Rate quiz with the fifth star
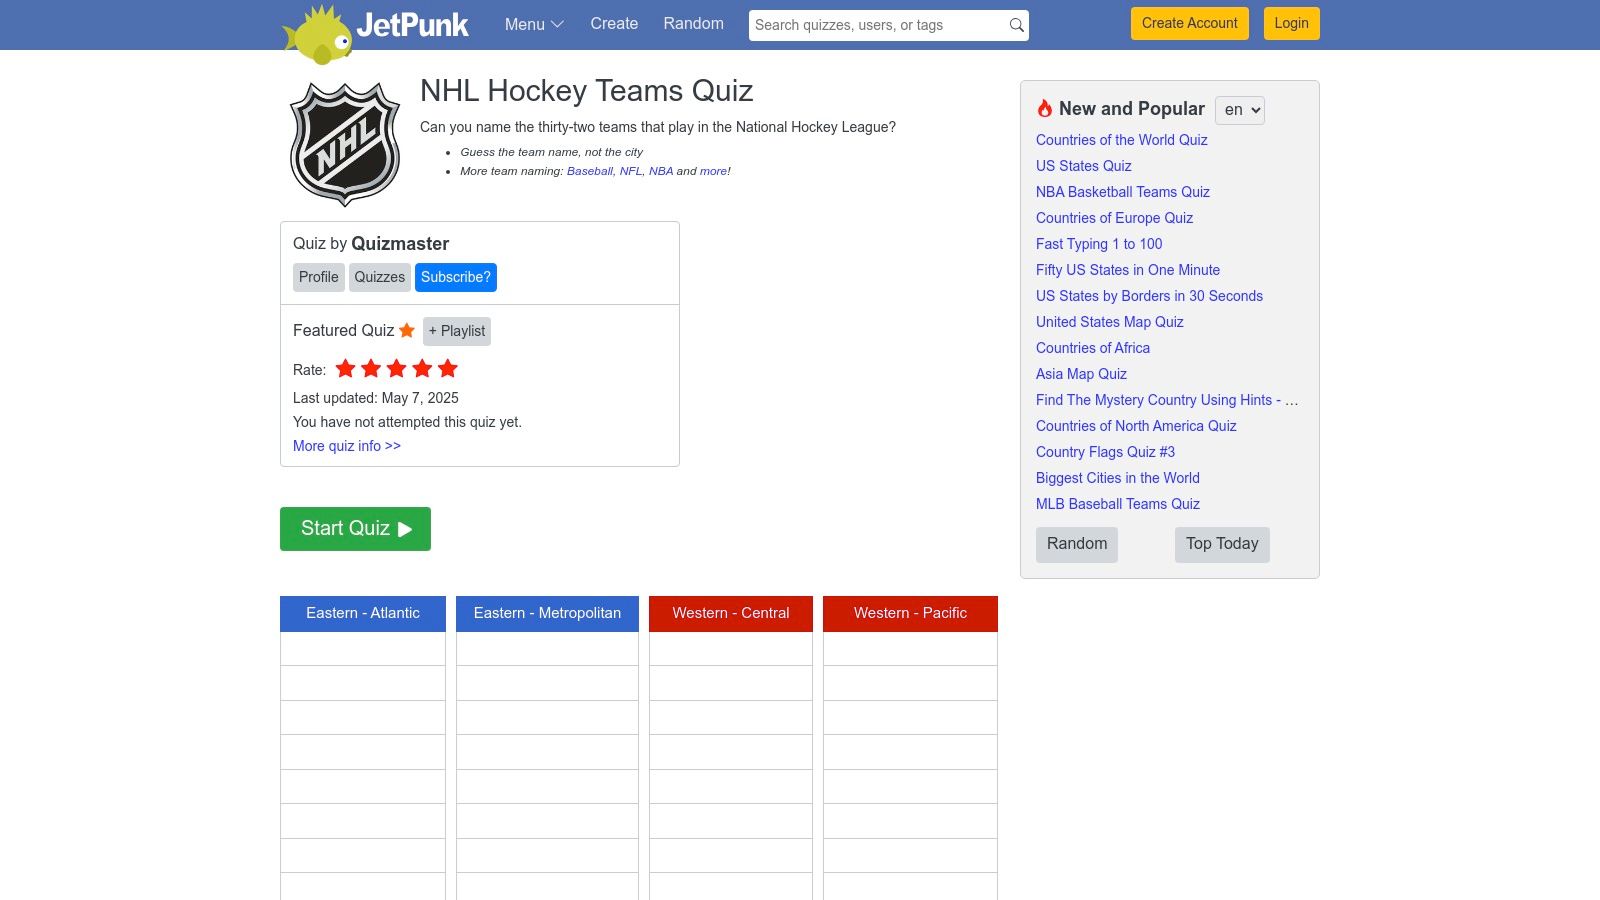This screenshot has height=900, width=1600. pos(448,369)
